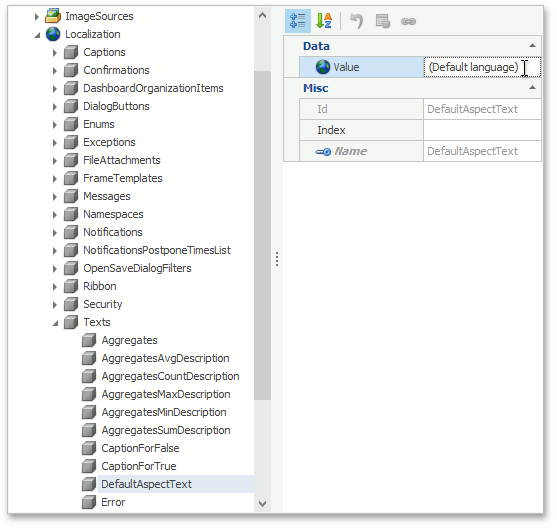Select the DefaultAspectText tree item
Viewport: 557px width, 529px height.
[x=146, y=484]
